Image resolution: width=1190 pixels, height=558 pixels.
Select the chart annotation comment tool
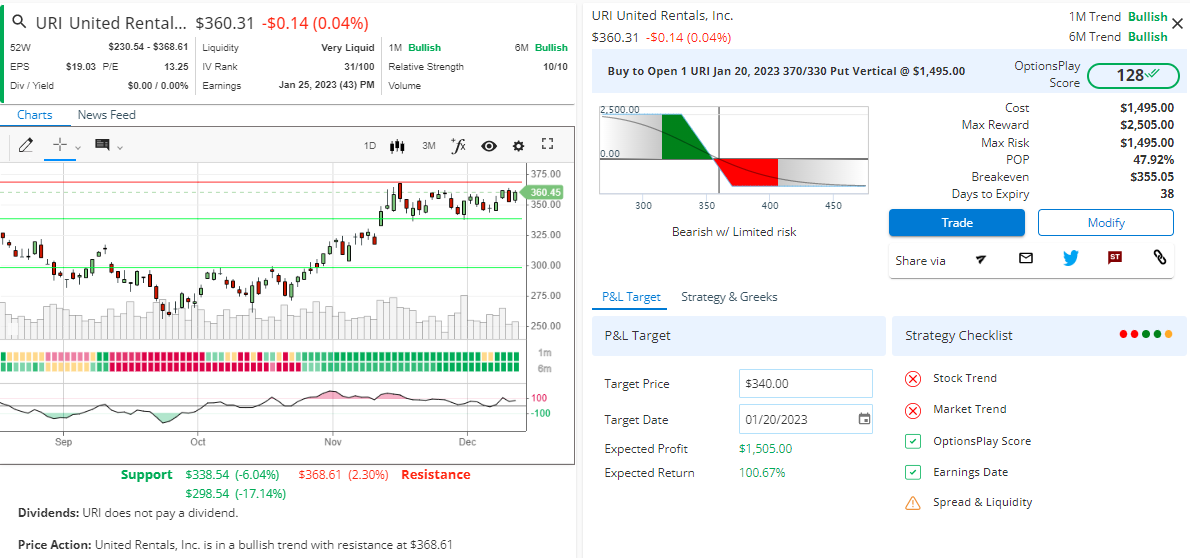click(102, 145)
